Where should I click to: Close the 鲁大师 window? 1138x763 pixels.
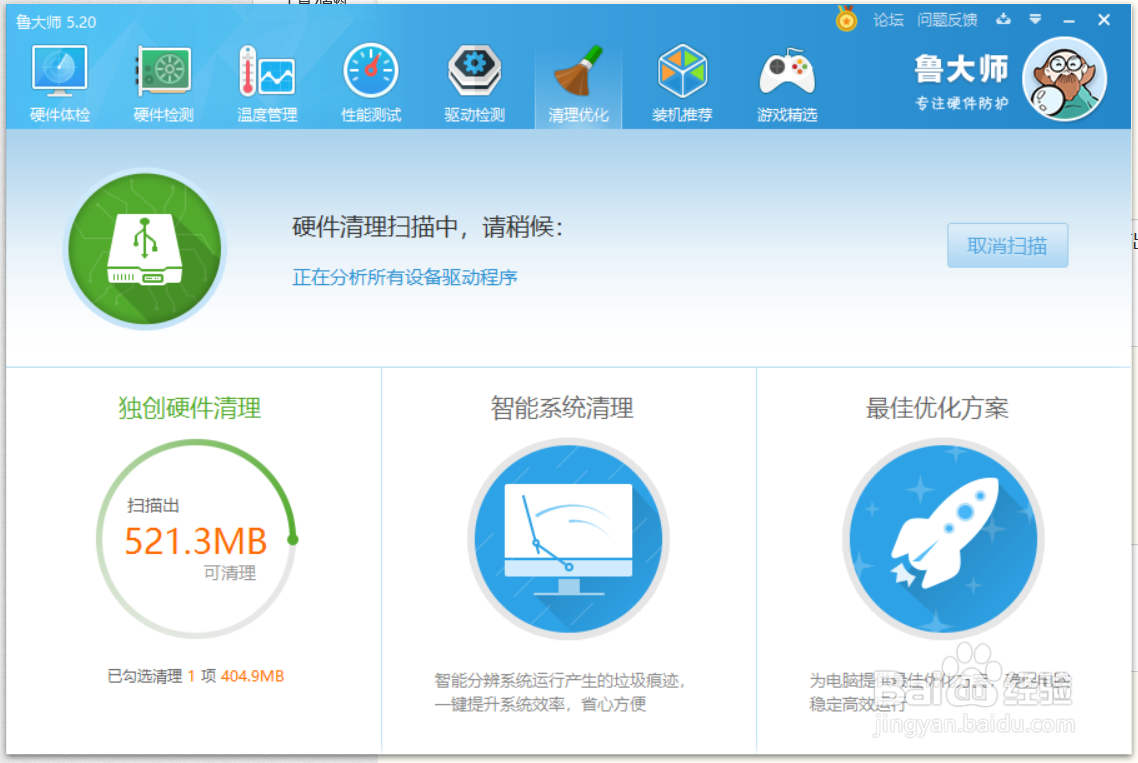point(1104,20)
